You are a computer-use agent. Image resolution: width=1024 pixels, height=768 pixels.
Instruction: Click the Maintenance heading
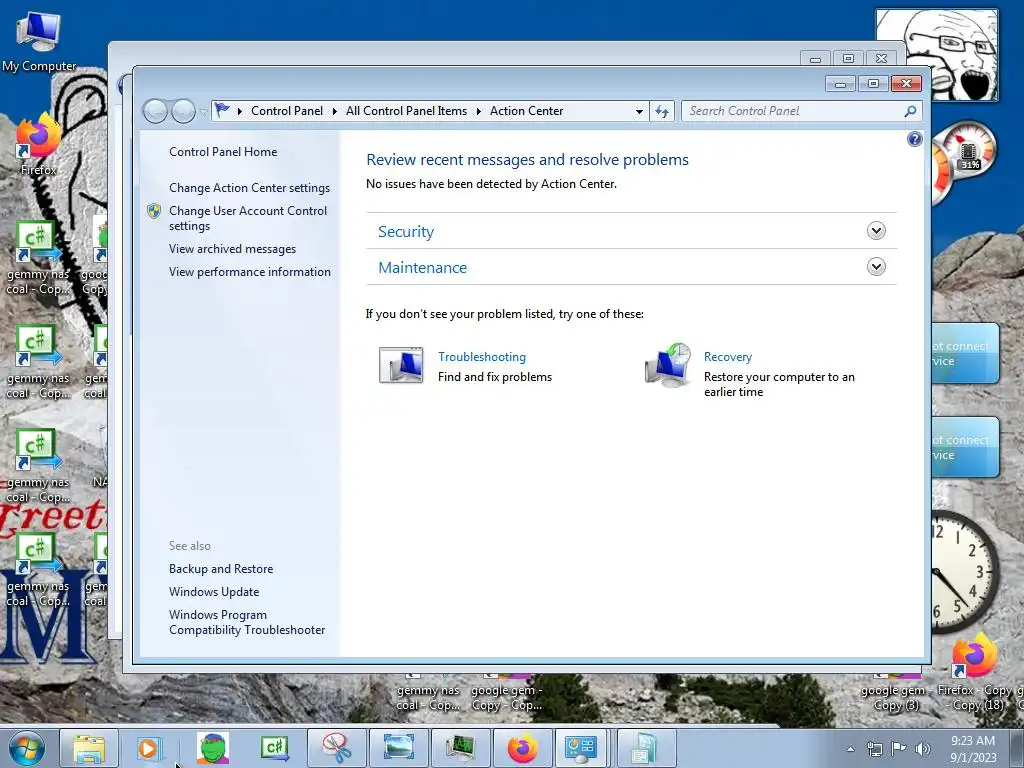click(x=423, y=268)
